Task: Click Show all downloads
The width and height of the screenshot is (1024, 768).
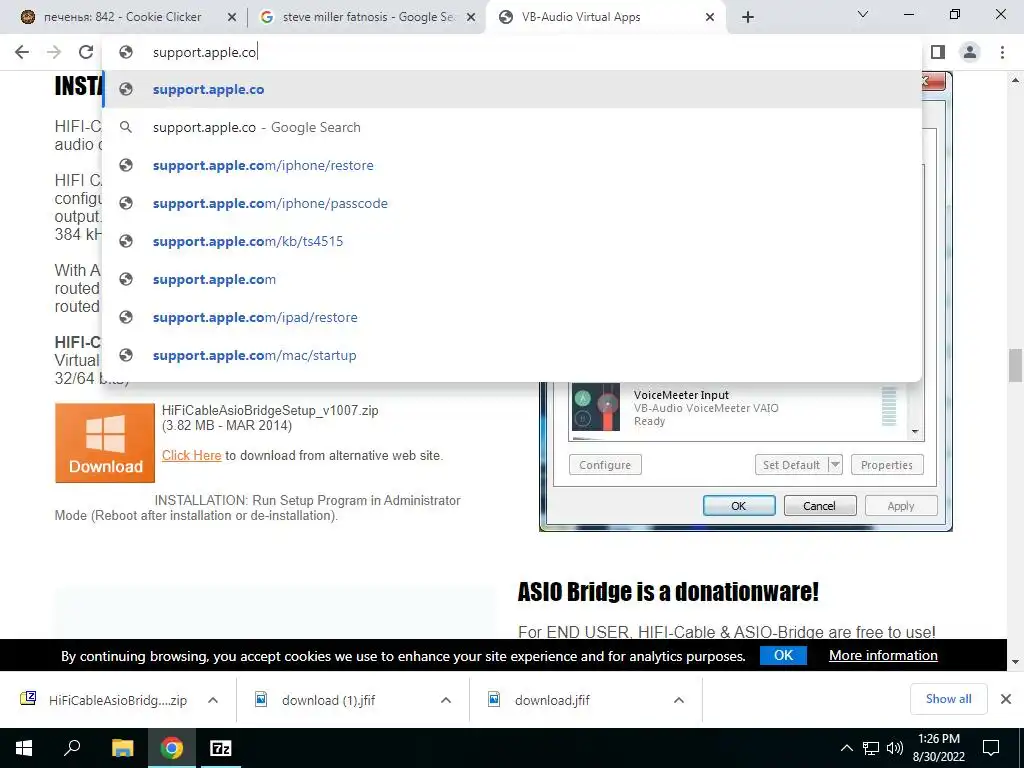Action: point(948,699)
